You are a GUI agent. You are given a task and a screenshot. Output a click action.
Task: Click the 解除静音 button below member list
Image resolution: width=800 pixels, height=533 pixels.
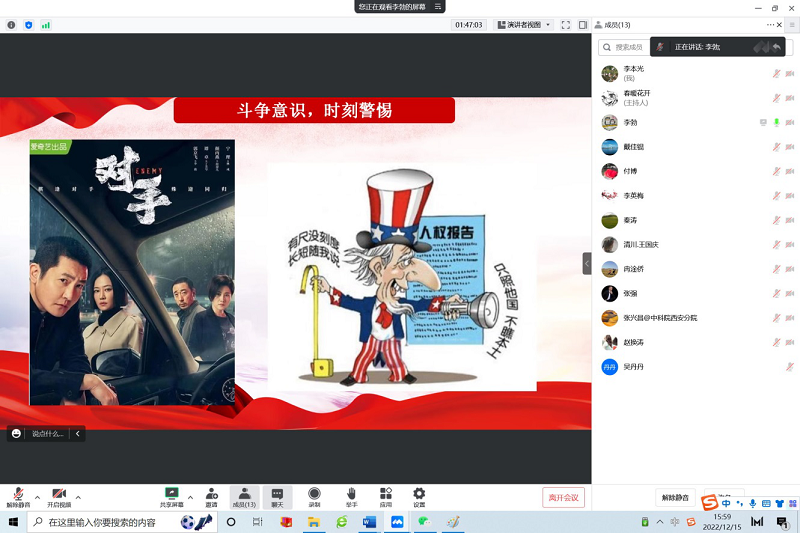[675, 497]
